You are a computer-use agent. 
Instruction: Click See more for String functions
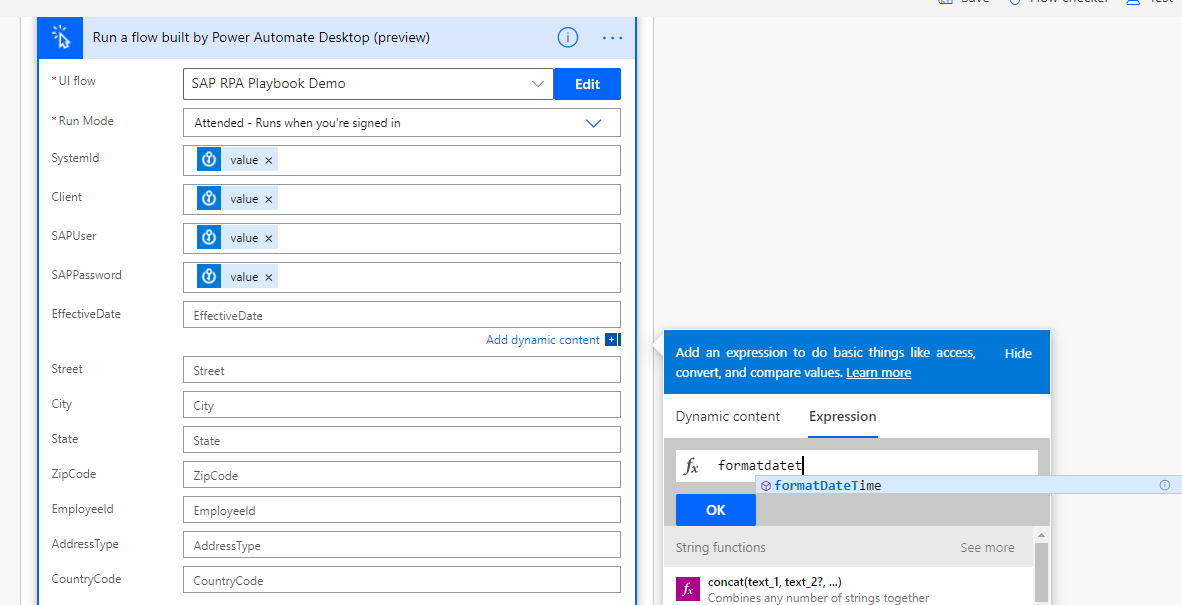click(987, 547)
